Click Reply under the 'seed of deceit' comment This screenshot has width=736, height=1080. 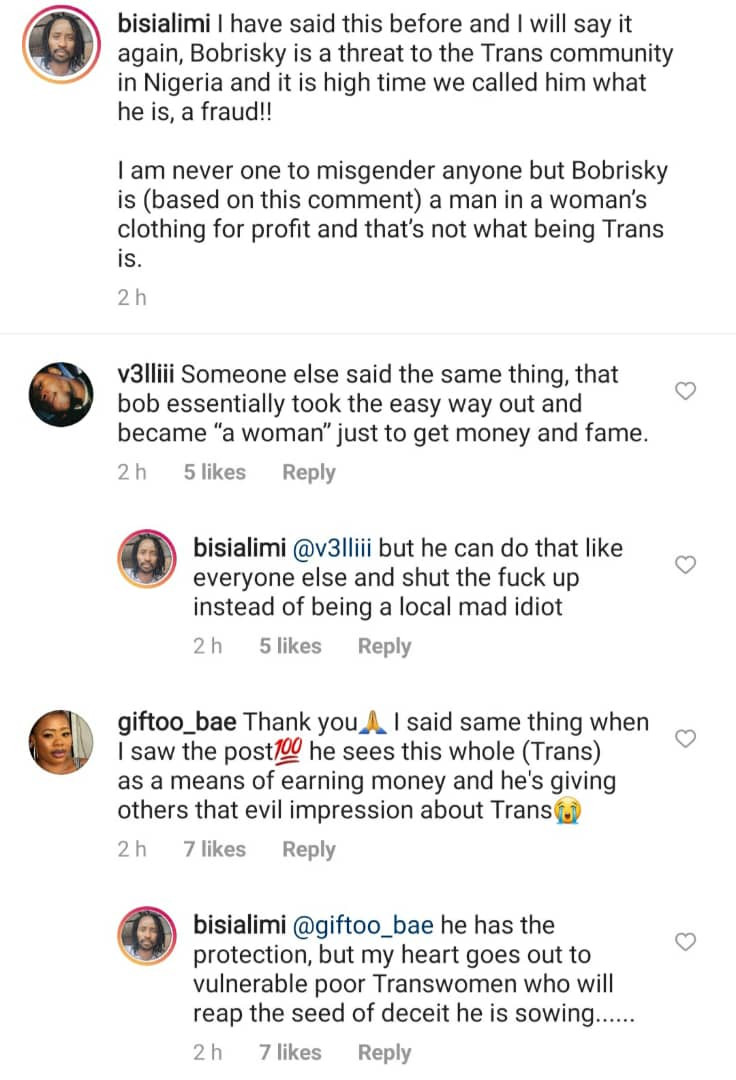(x=384, y=1053)
